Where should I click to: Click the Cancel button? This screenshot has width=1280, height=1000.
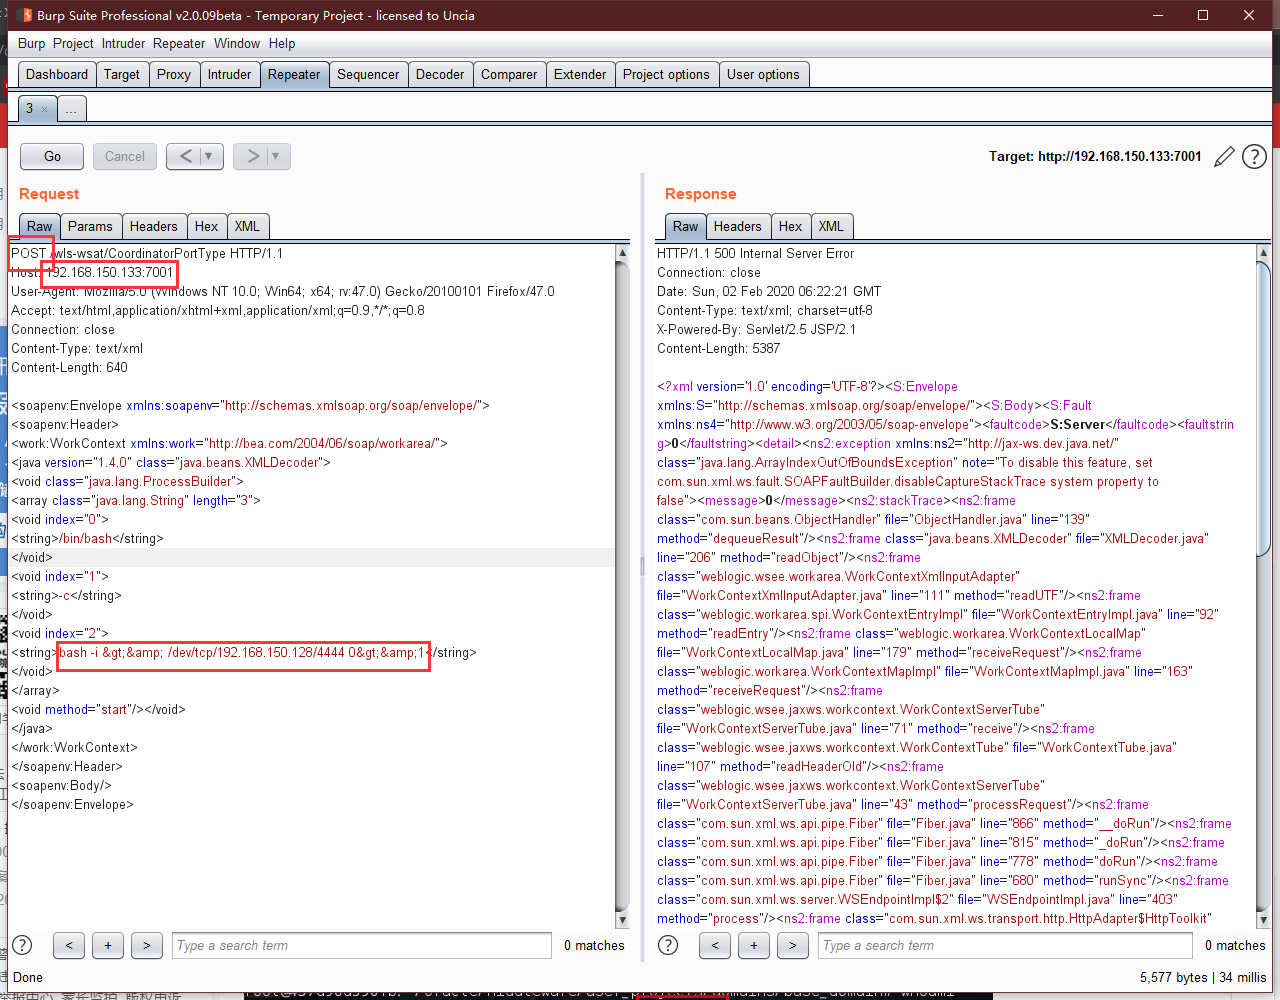pyautogui.click(x=125, y=156)
